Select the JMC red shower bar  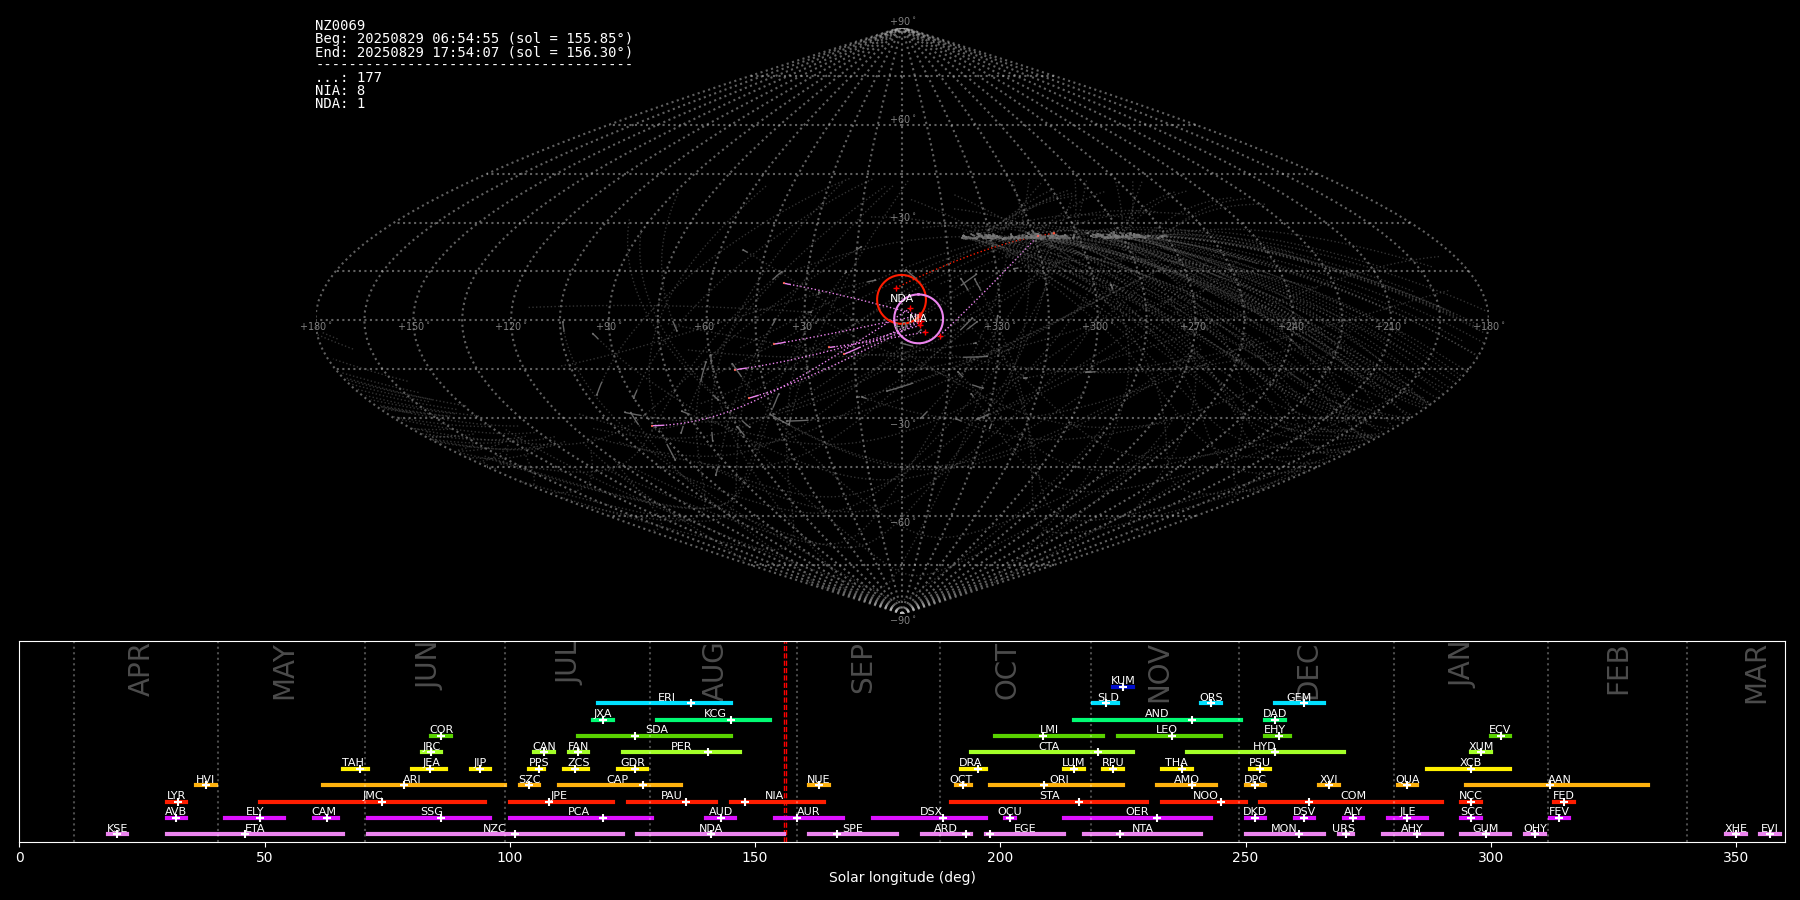(x=373, y=802)
